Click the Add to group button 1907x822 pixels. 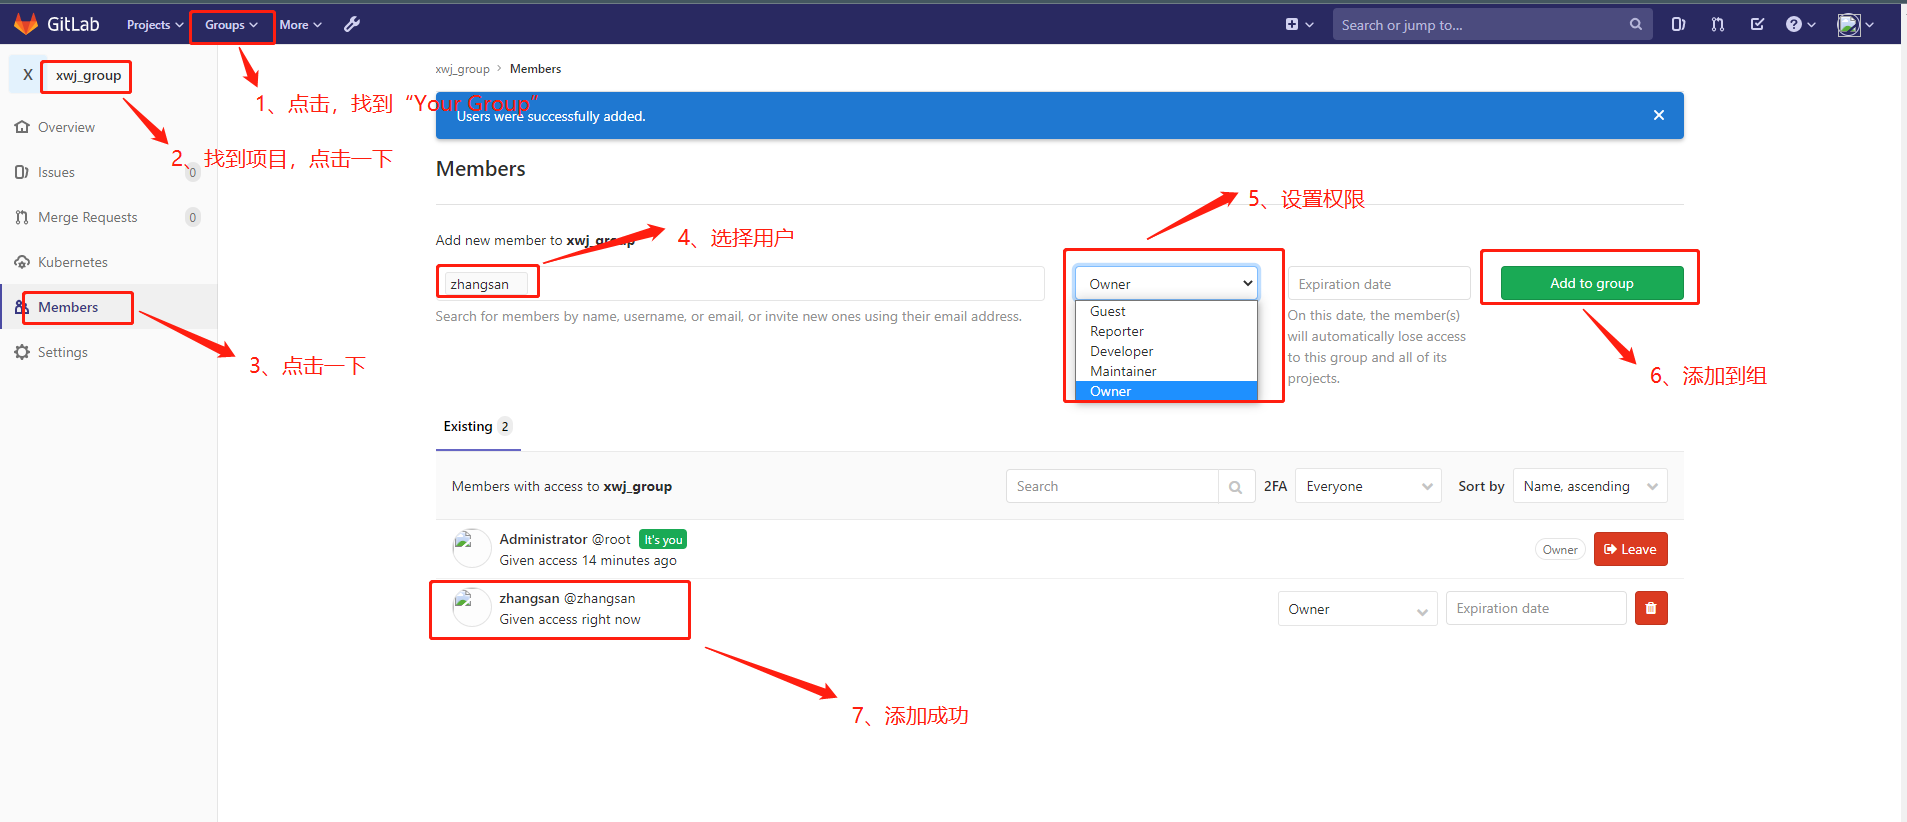coord(1592,283)
